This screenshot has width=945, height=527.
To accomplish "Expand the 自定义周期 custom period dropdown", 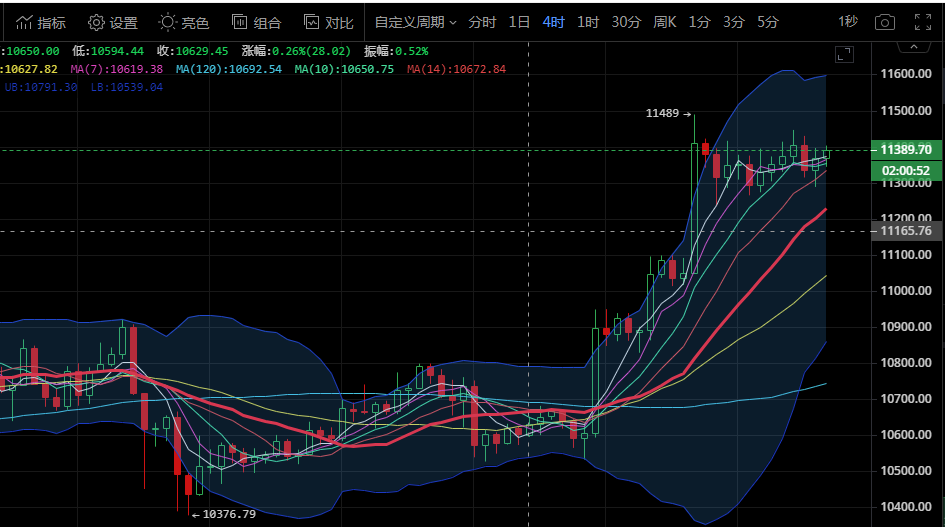I will pos(415,22).
